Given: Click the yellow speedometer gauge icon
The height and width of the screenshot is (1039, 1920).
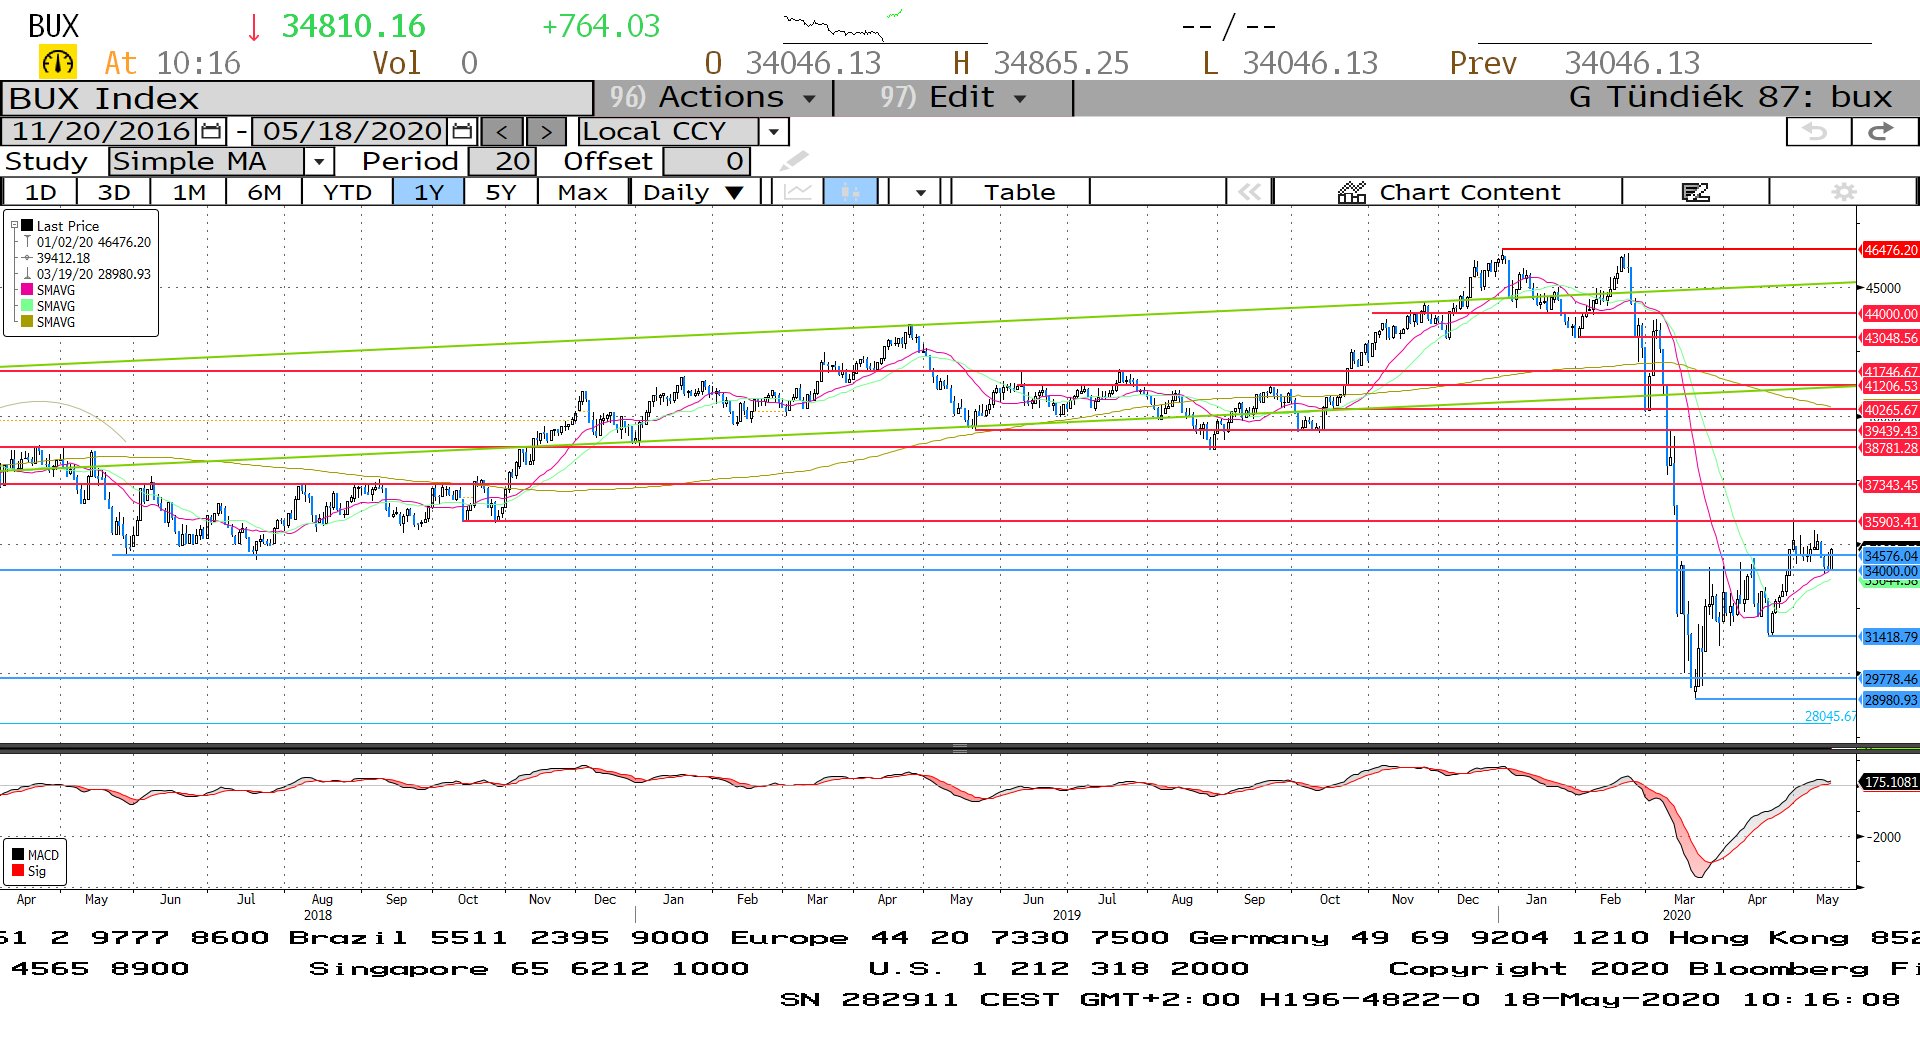Looking at the screenshot, I should 57,63.
